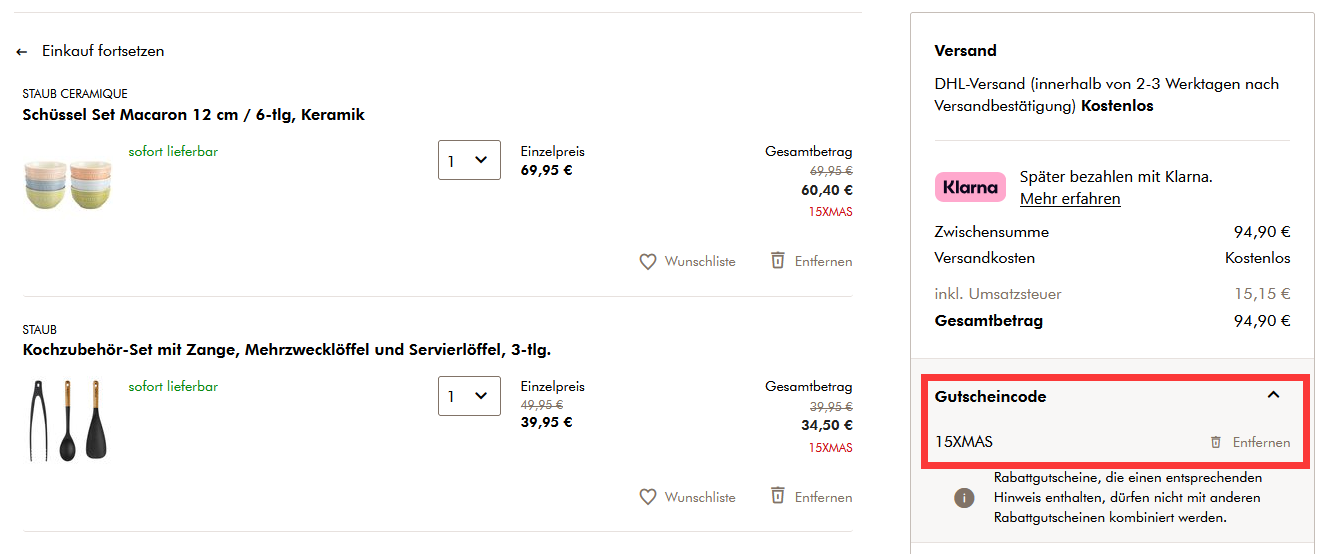Click the back arrow beside Einkauf fortsetzen
Viewport: 1324px width, 554px height.
(x=22, y=51)
